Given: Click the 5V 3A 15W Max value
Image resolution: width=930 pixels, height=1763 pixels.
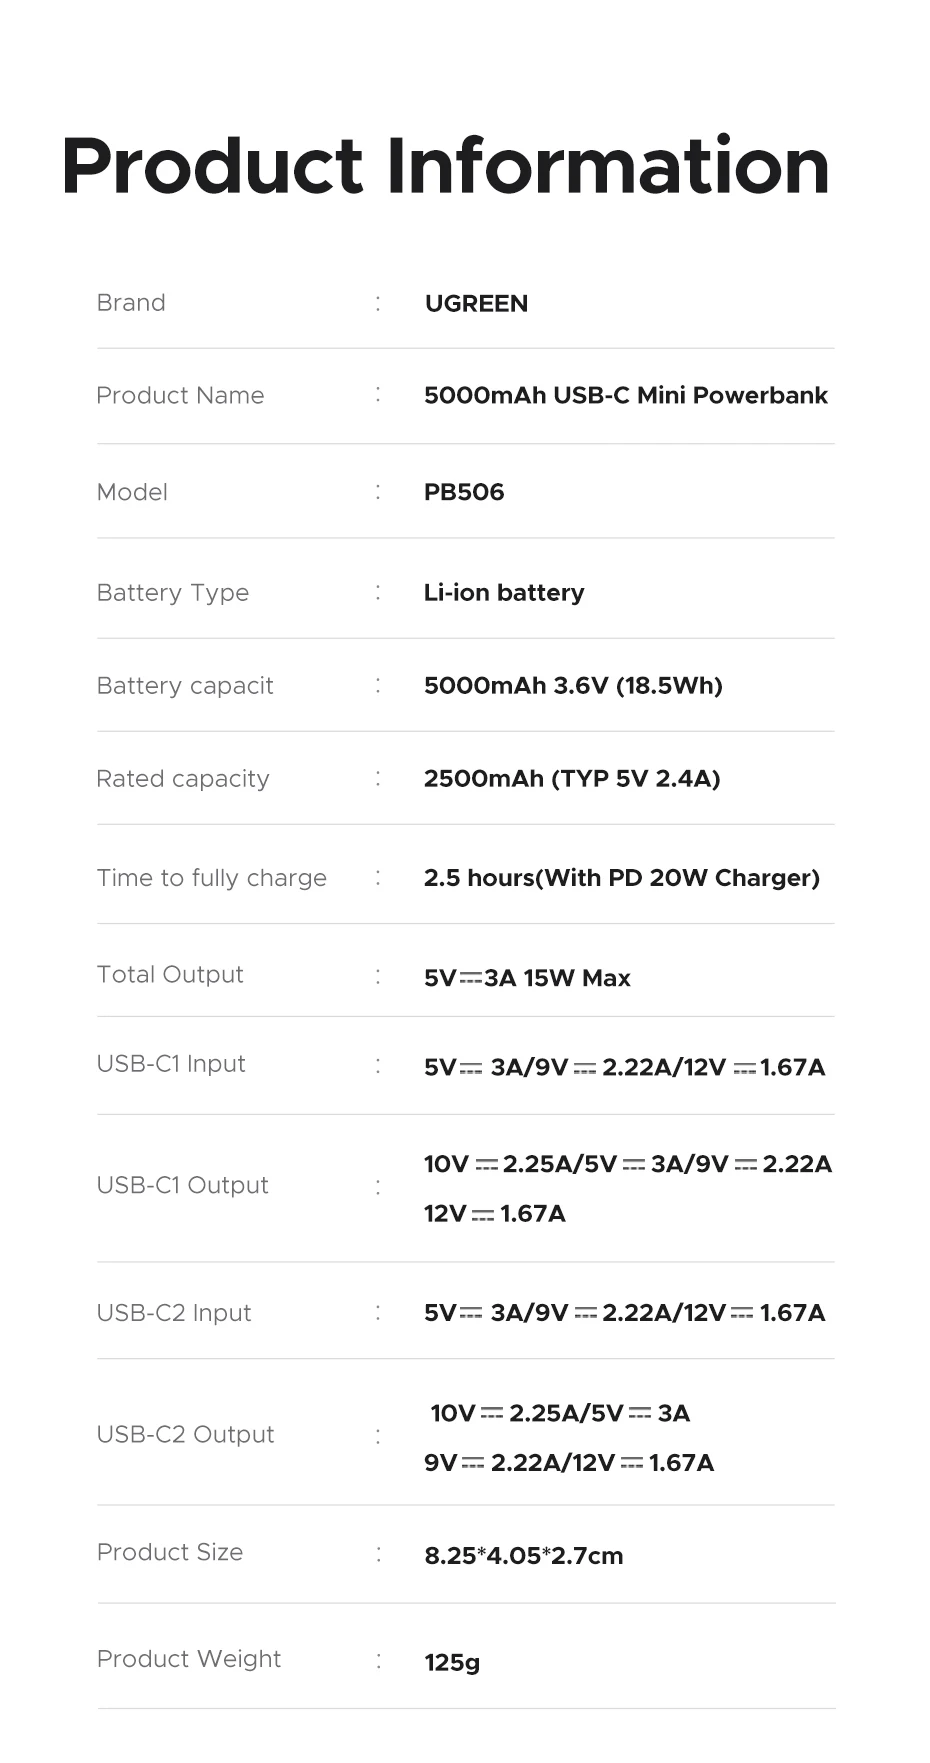Looking at the screenshot, I should pyautogui.click(x=527, y=978).
